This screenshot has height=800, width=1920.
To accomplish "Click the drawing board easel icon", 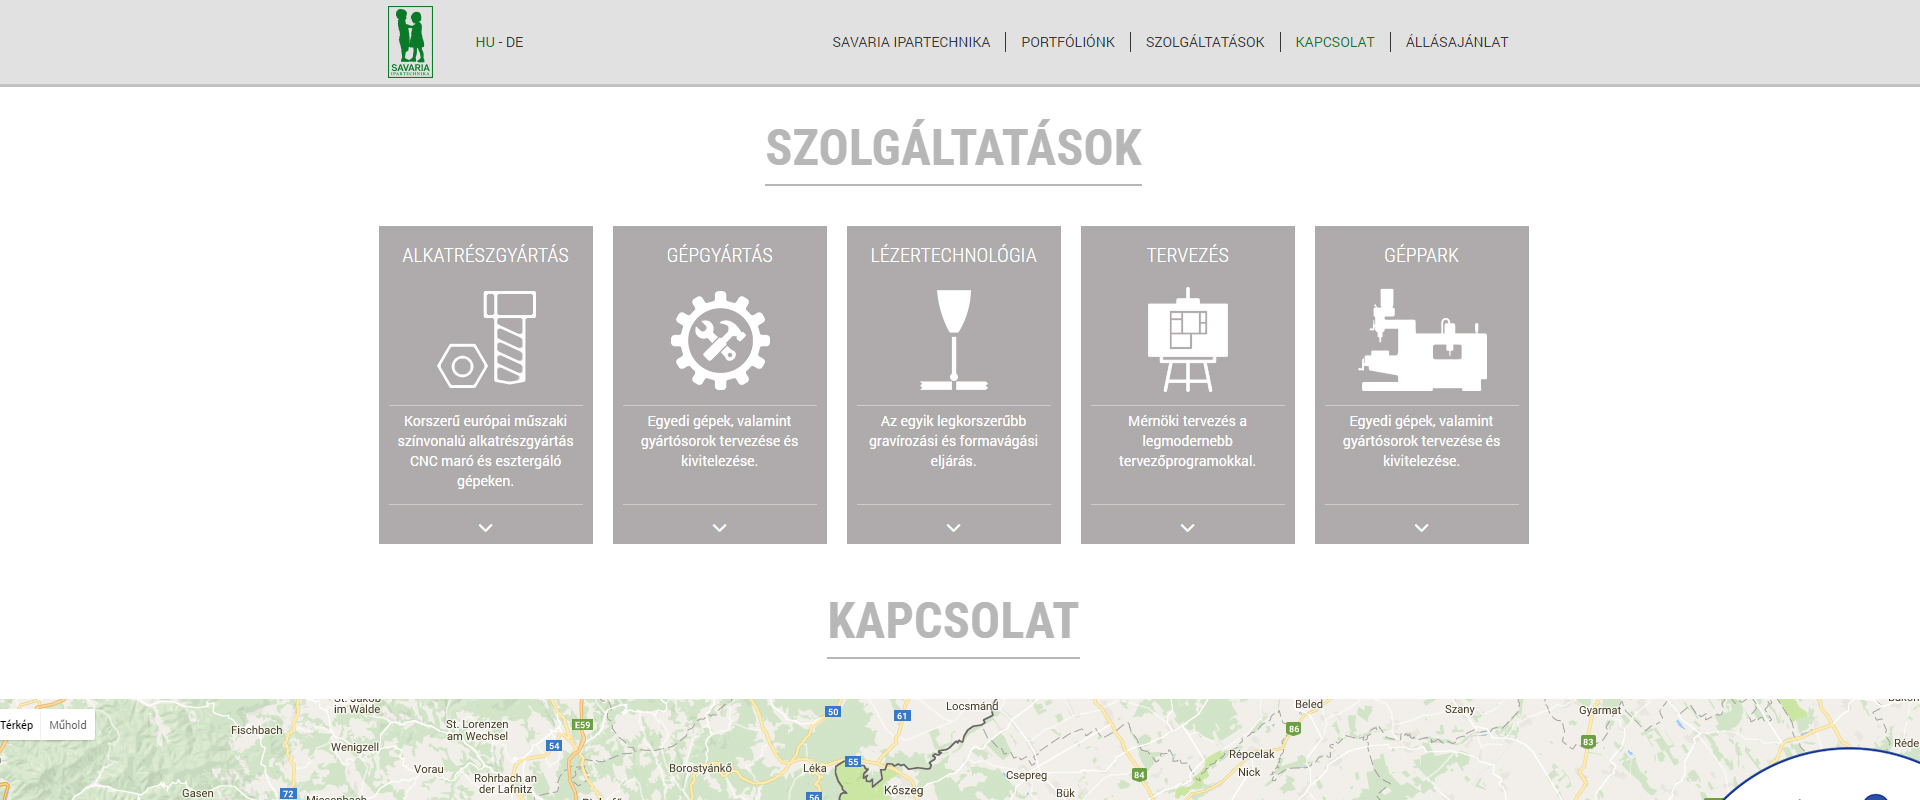I will coord(1187,340).
